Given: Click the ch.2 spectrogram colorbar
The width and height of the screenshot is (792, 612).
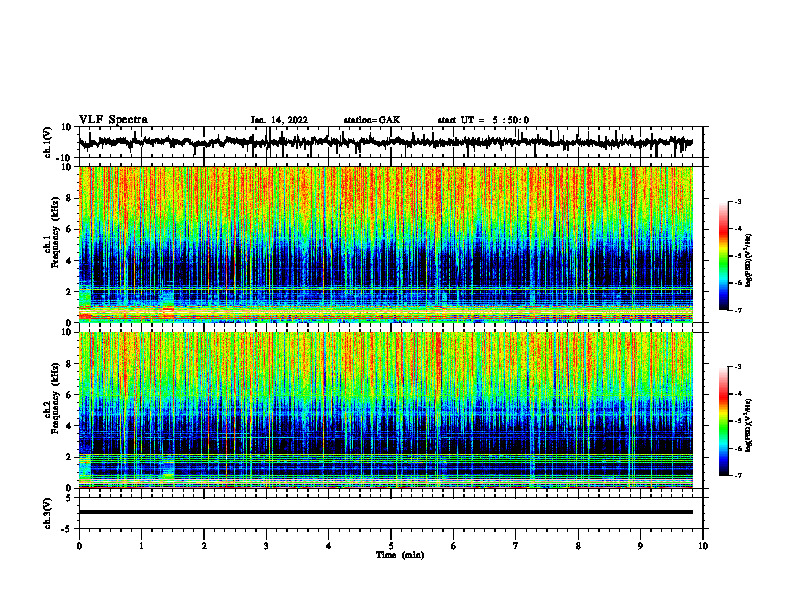Looking at the screenshot, I should click(x=724, y=421).
